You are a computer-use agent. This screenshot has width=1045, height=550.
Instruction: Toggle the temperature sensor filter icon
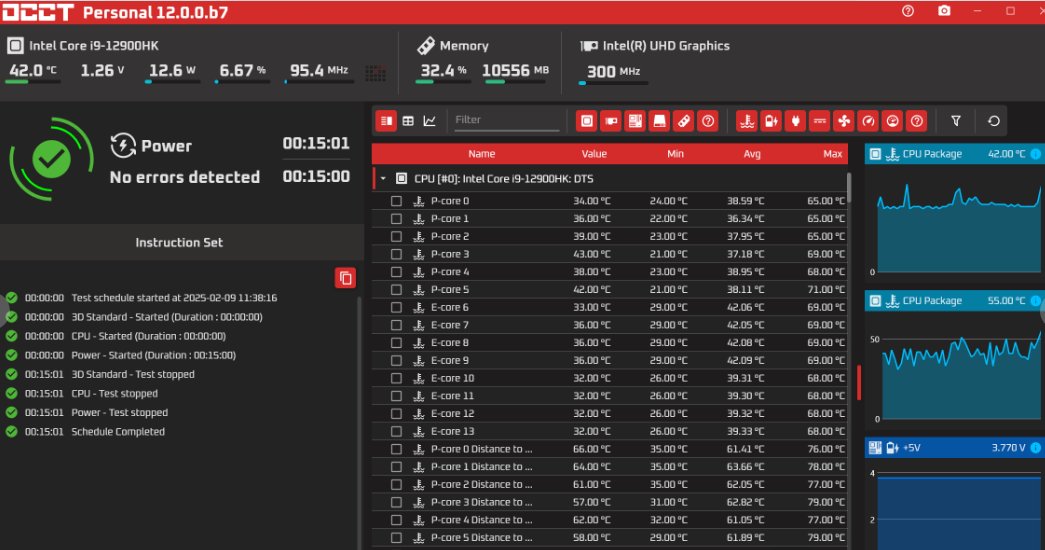pos(746,121)
